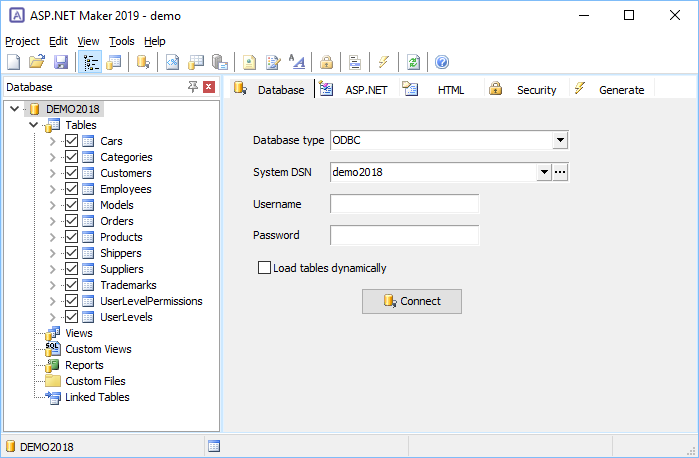
Task: Click the Open Project folder icon
Action: pyautogui.click(x=37, y=62)
